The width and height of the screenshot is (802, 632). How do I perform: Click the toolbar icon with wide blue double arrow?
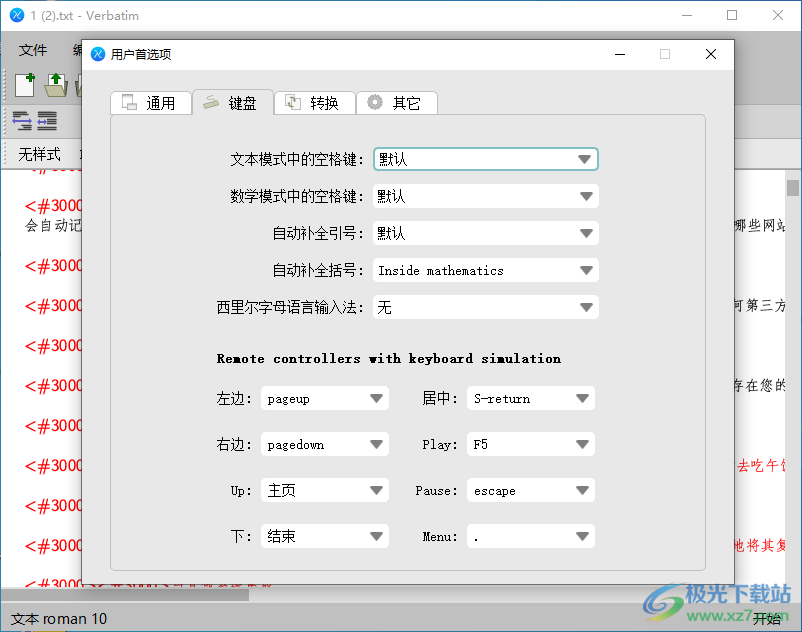click(x=22, y=121)
